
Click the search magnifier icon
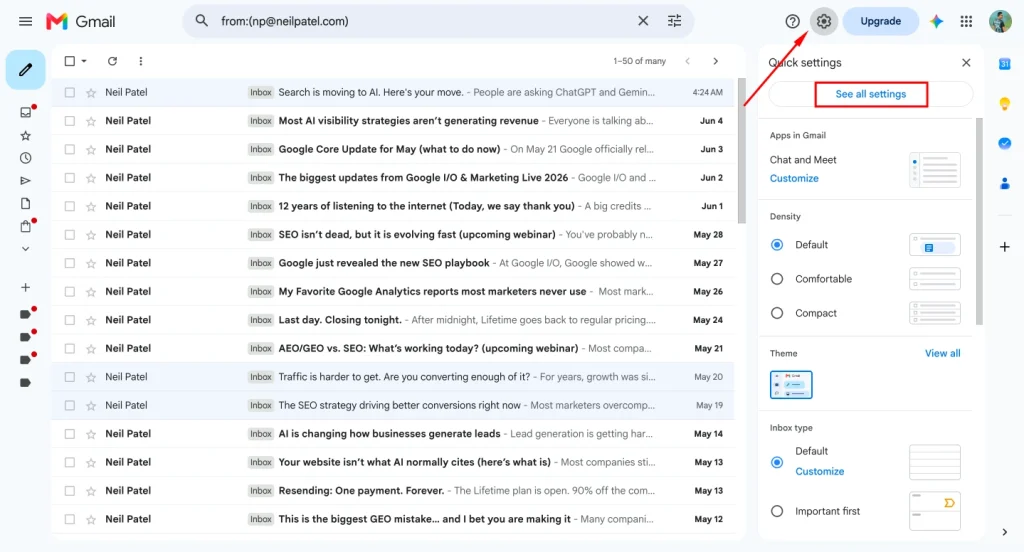[x=202, y=21]
